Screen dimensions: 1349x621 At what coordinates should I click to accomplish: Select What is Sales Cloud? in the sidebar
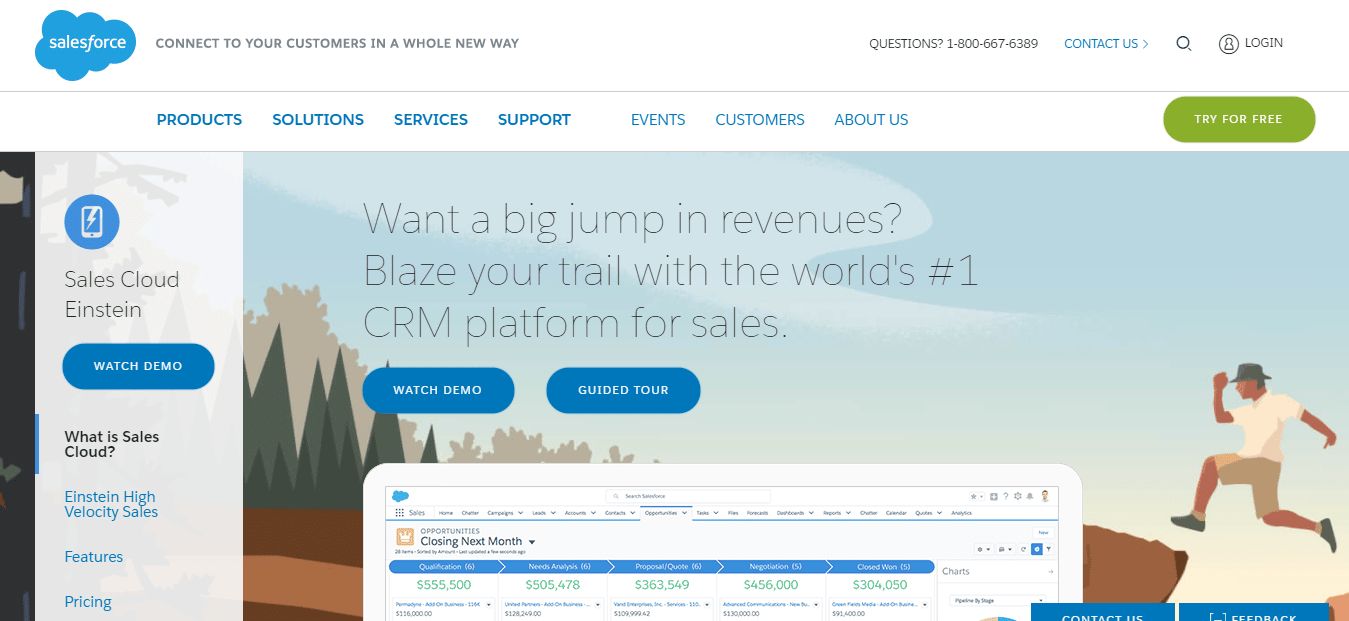[x=112, y=444]
